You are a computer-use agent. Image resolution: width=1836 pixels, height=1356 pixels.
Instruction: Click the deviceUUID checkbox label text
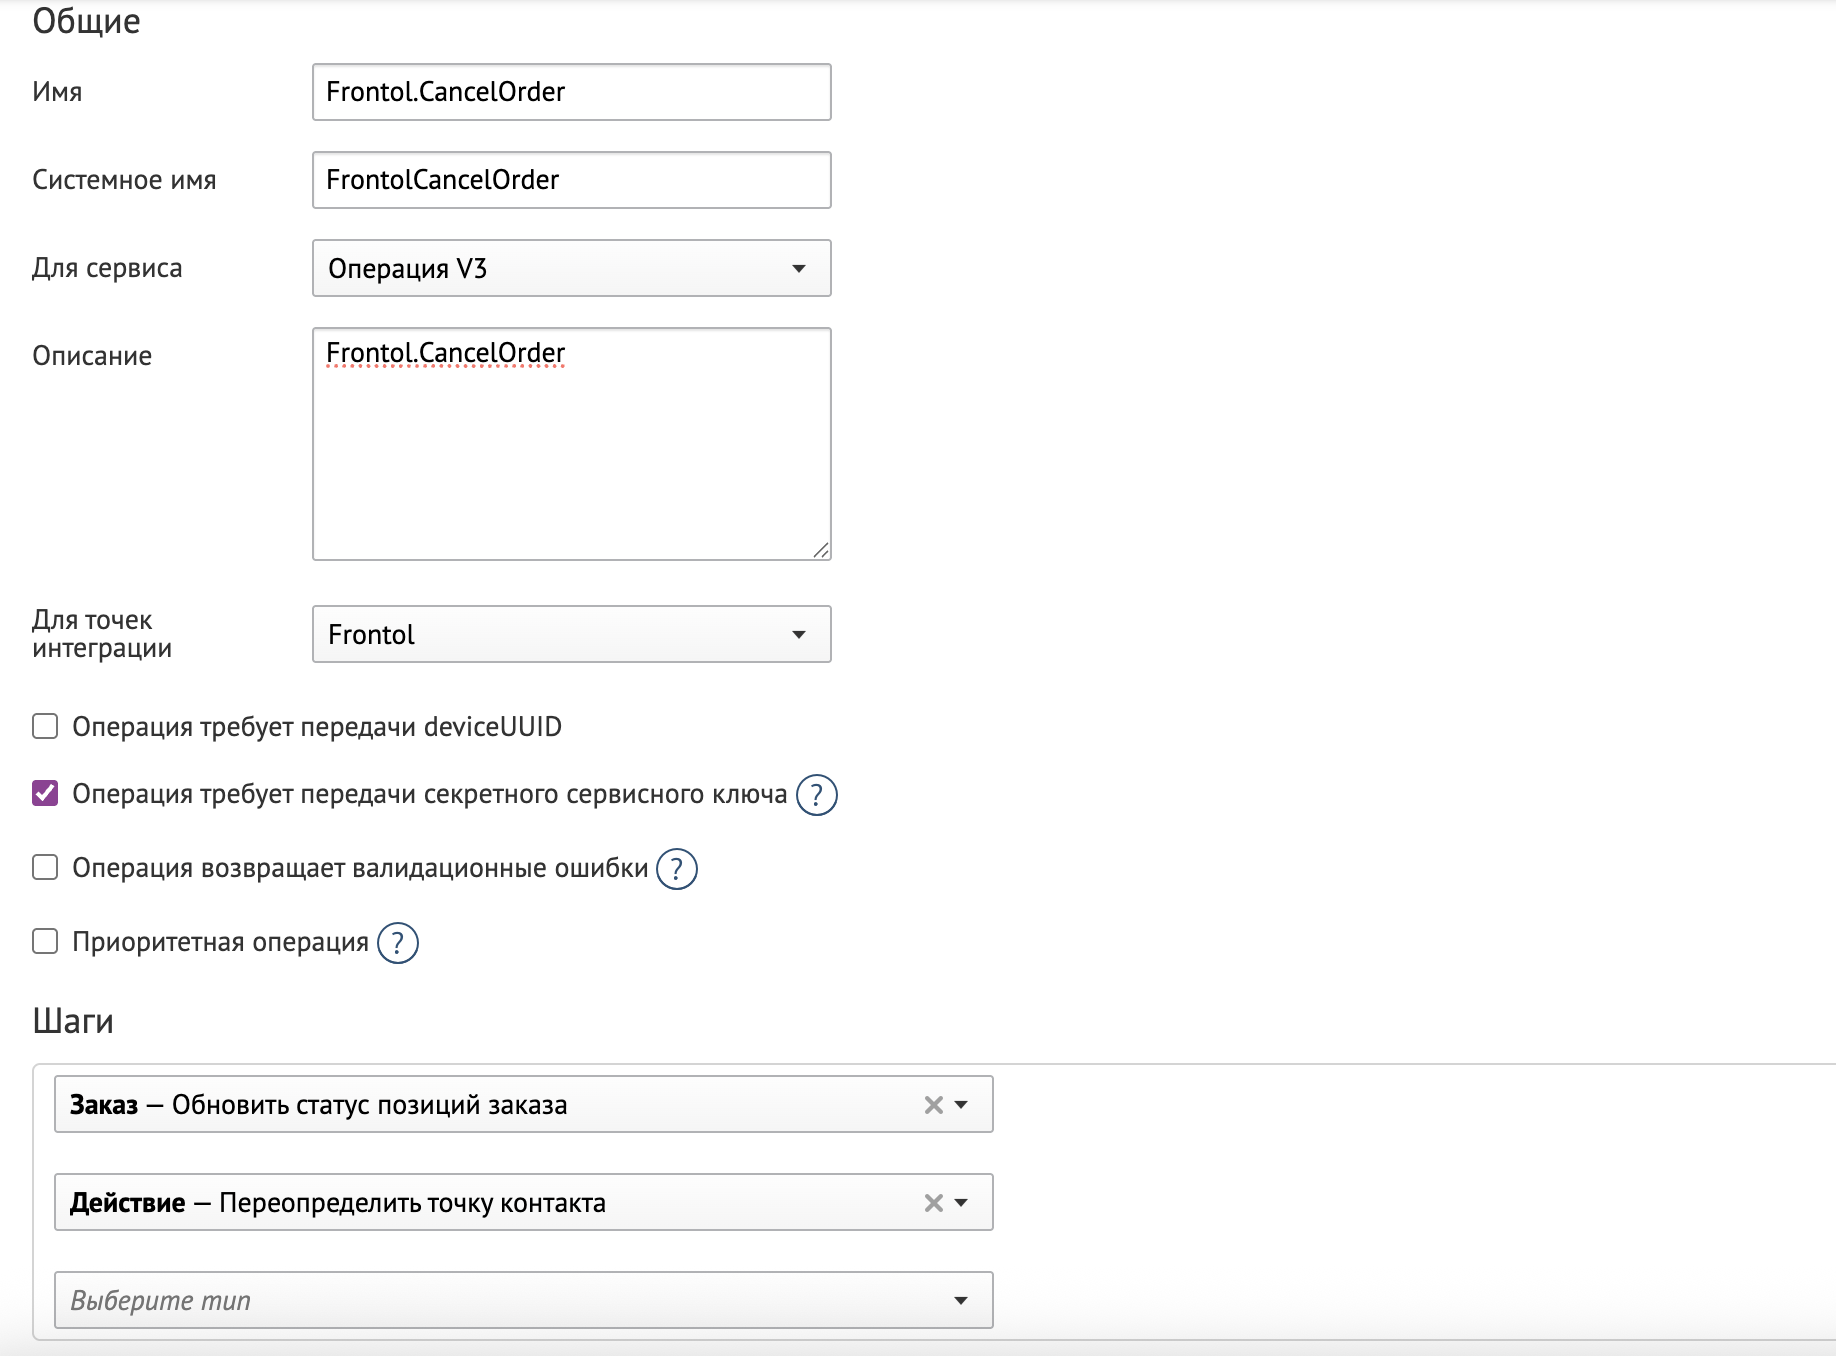317,727
